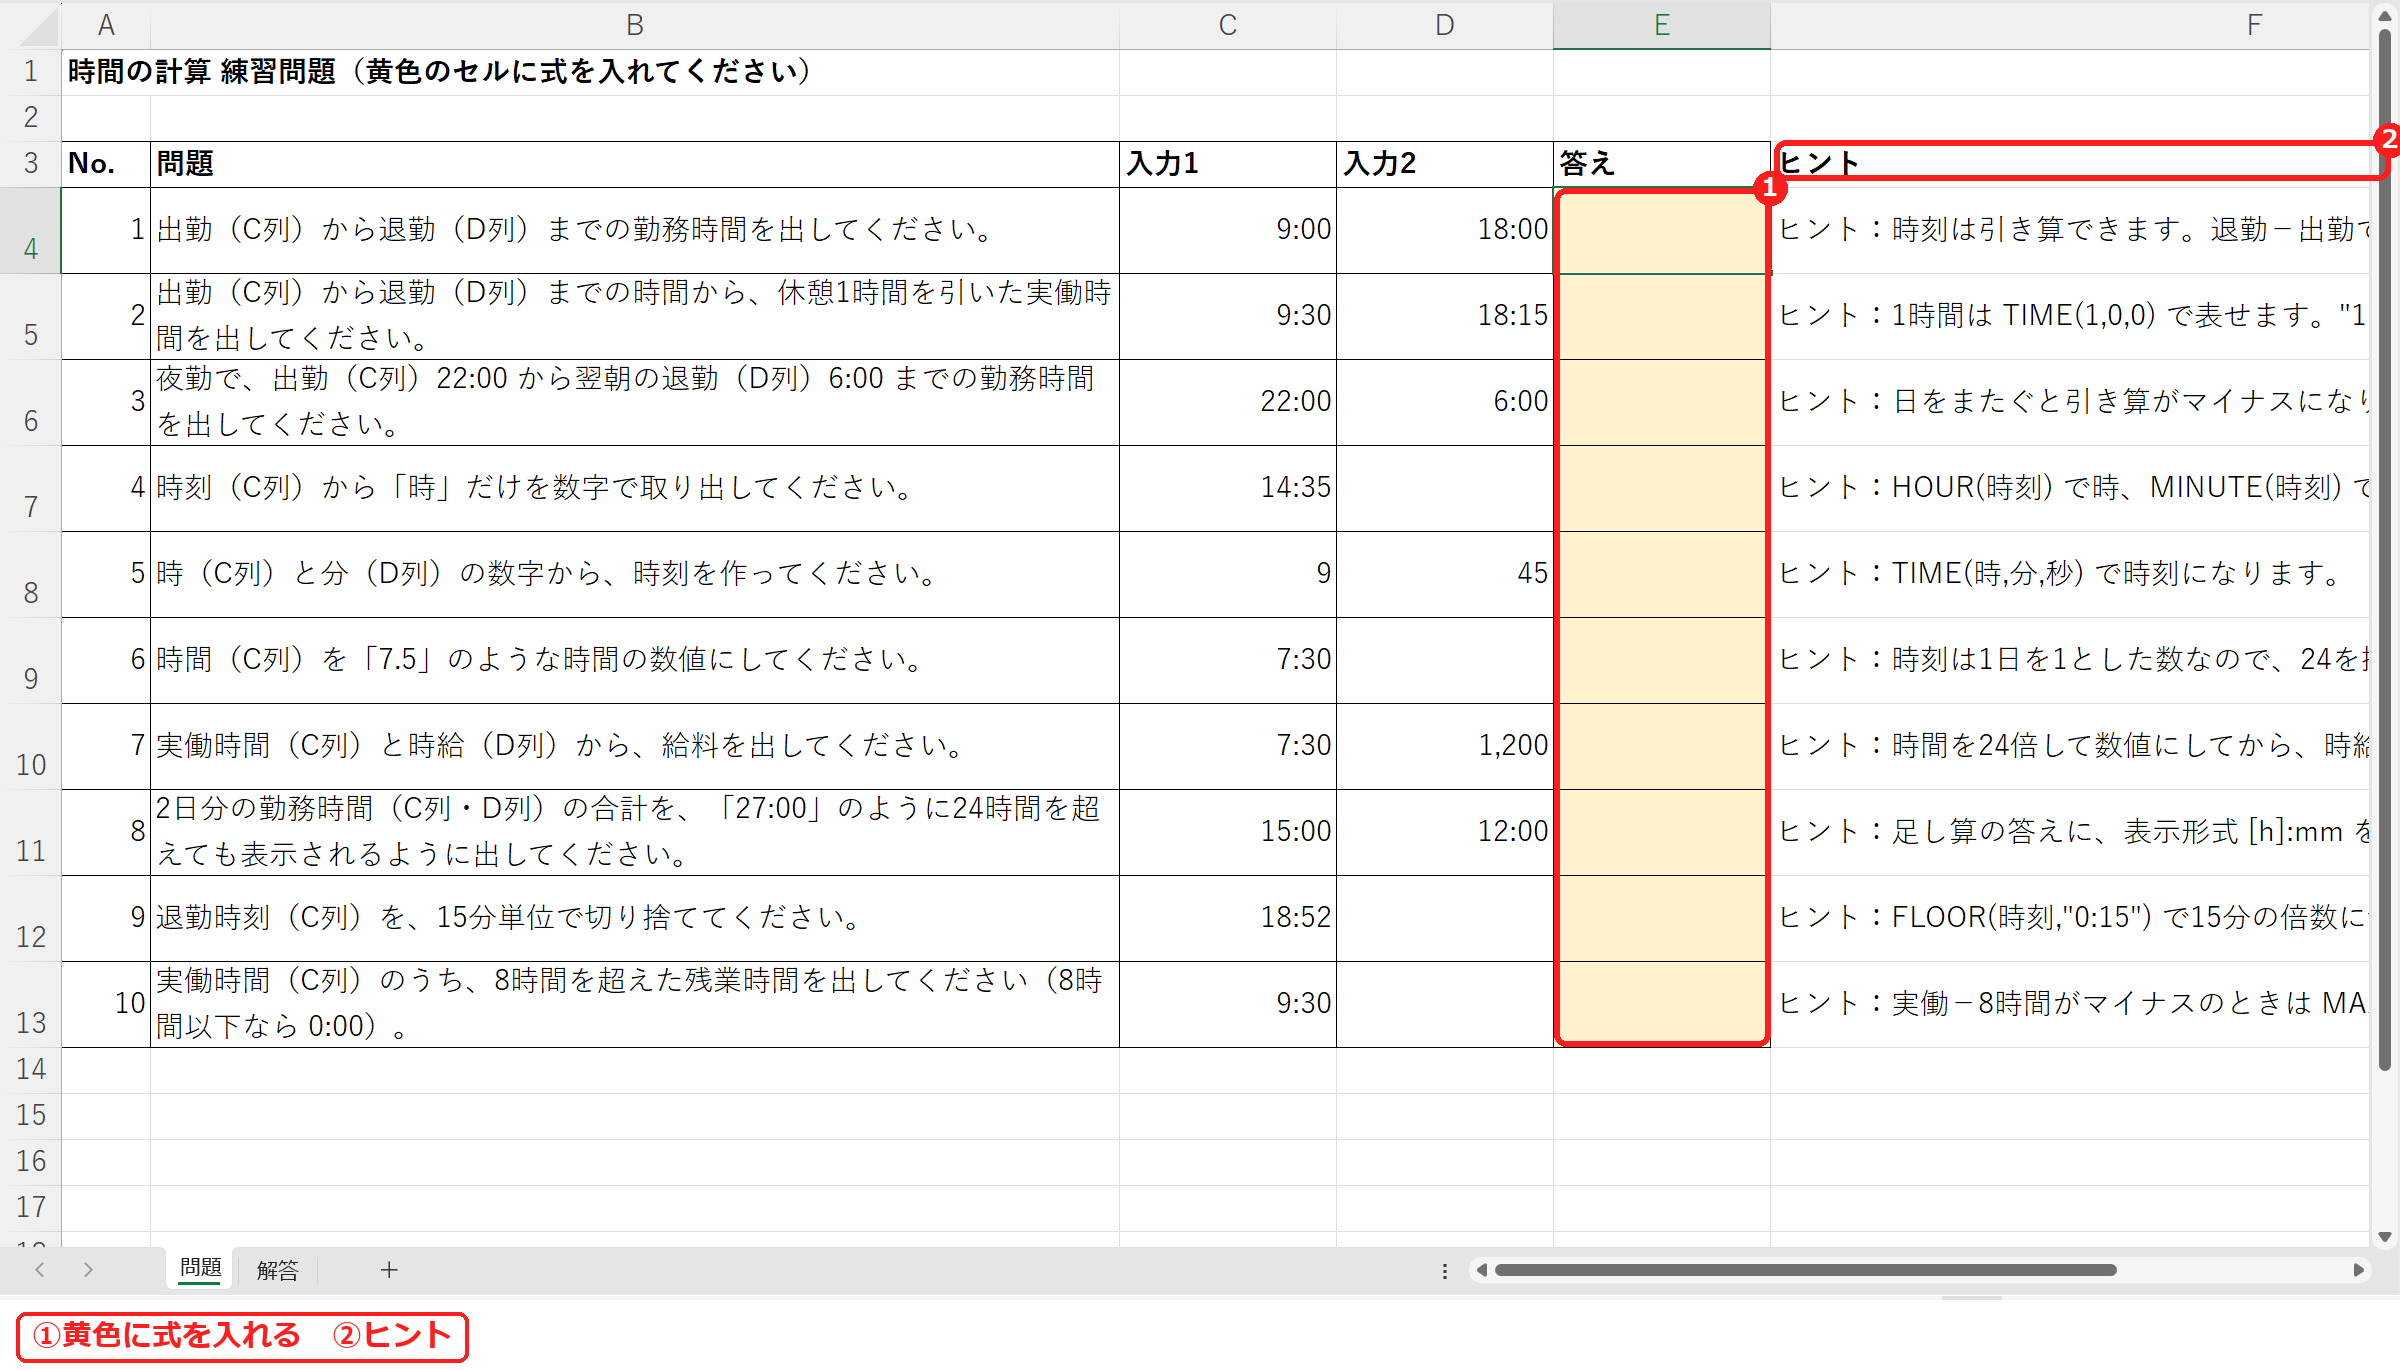Click hint cell mentioning TIME(時,分,秒)
The width and height of the screenshot is (2400, 1370).
pos(2070,575)
